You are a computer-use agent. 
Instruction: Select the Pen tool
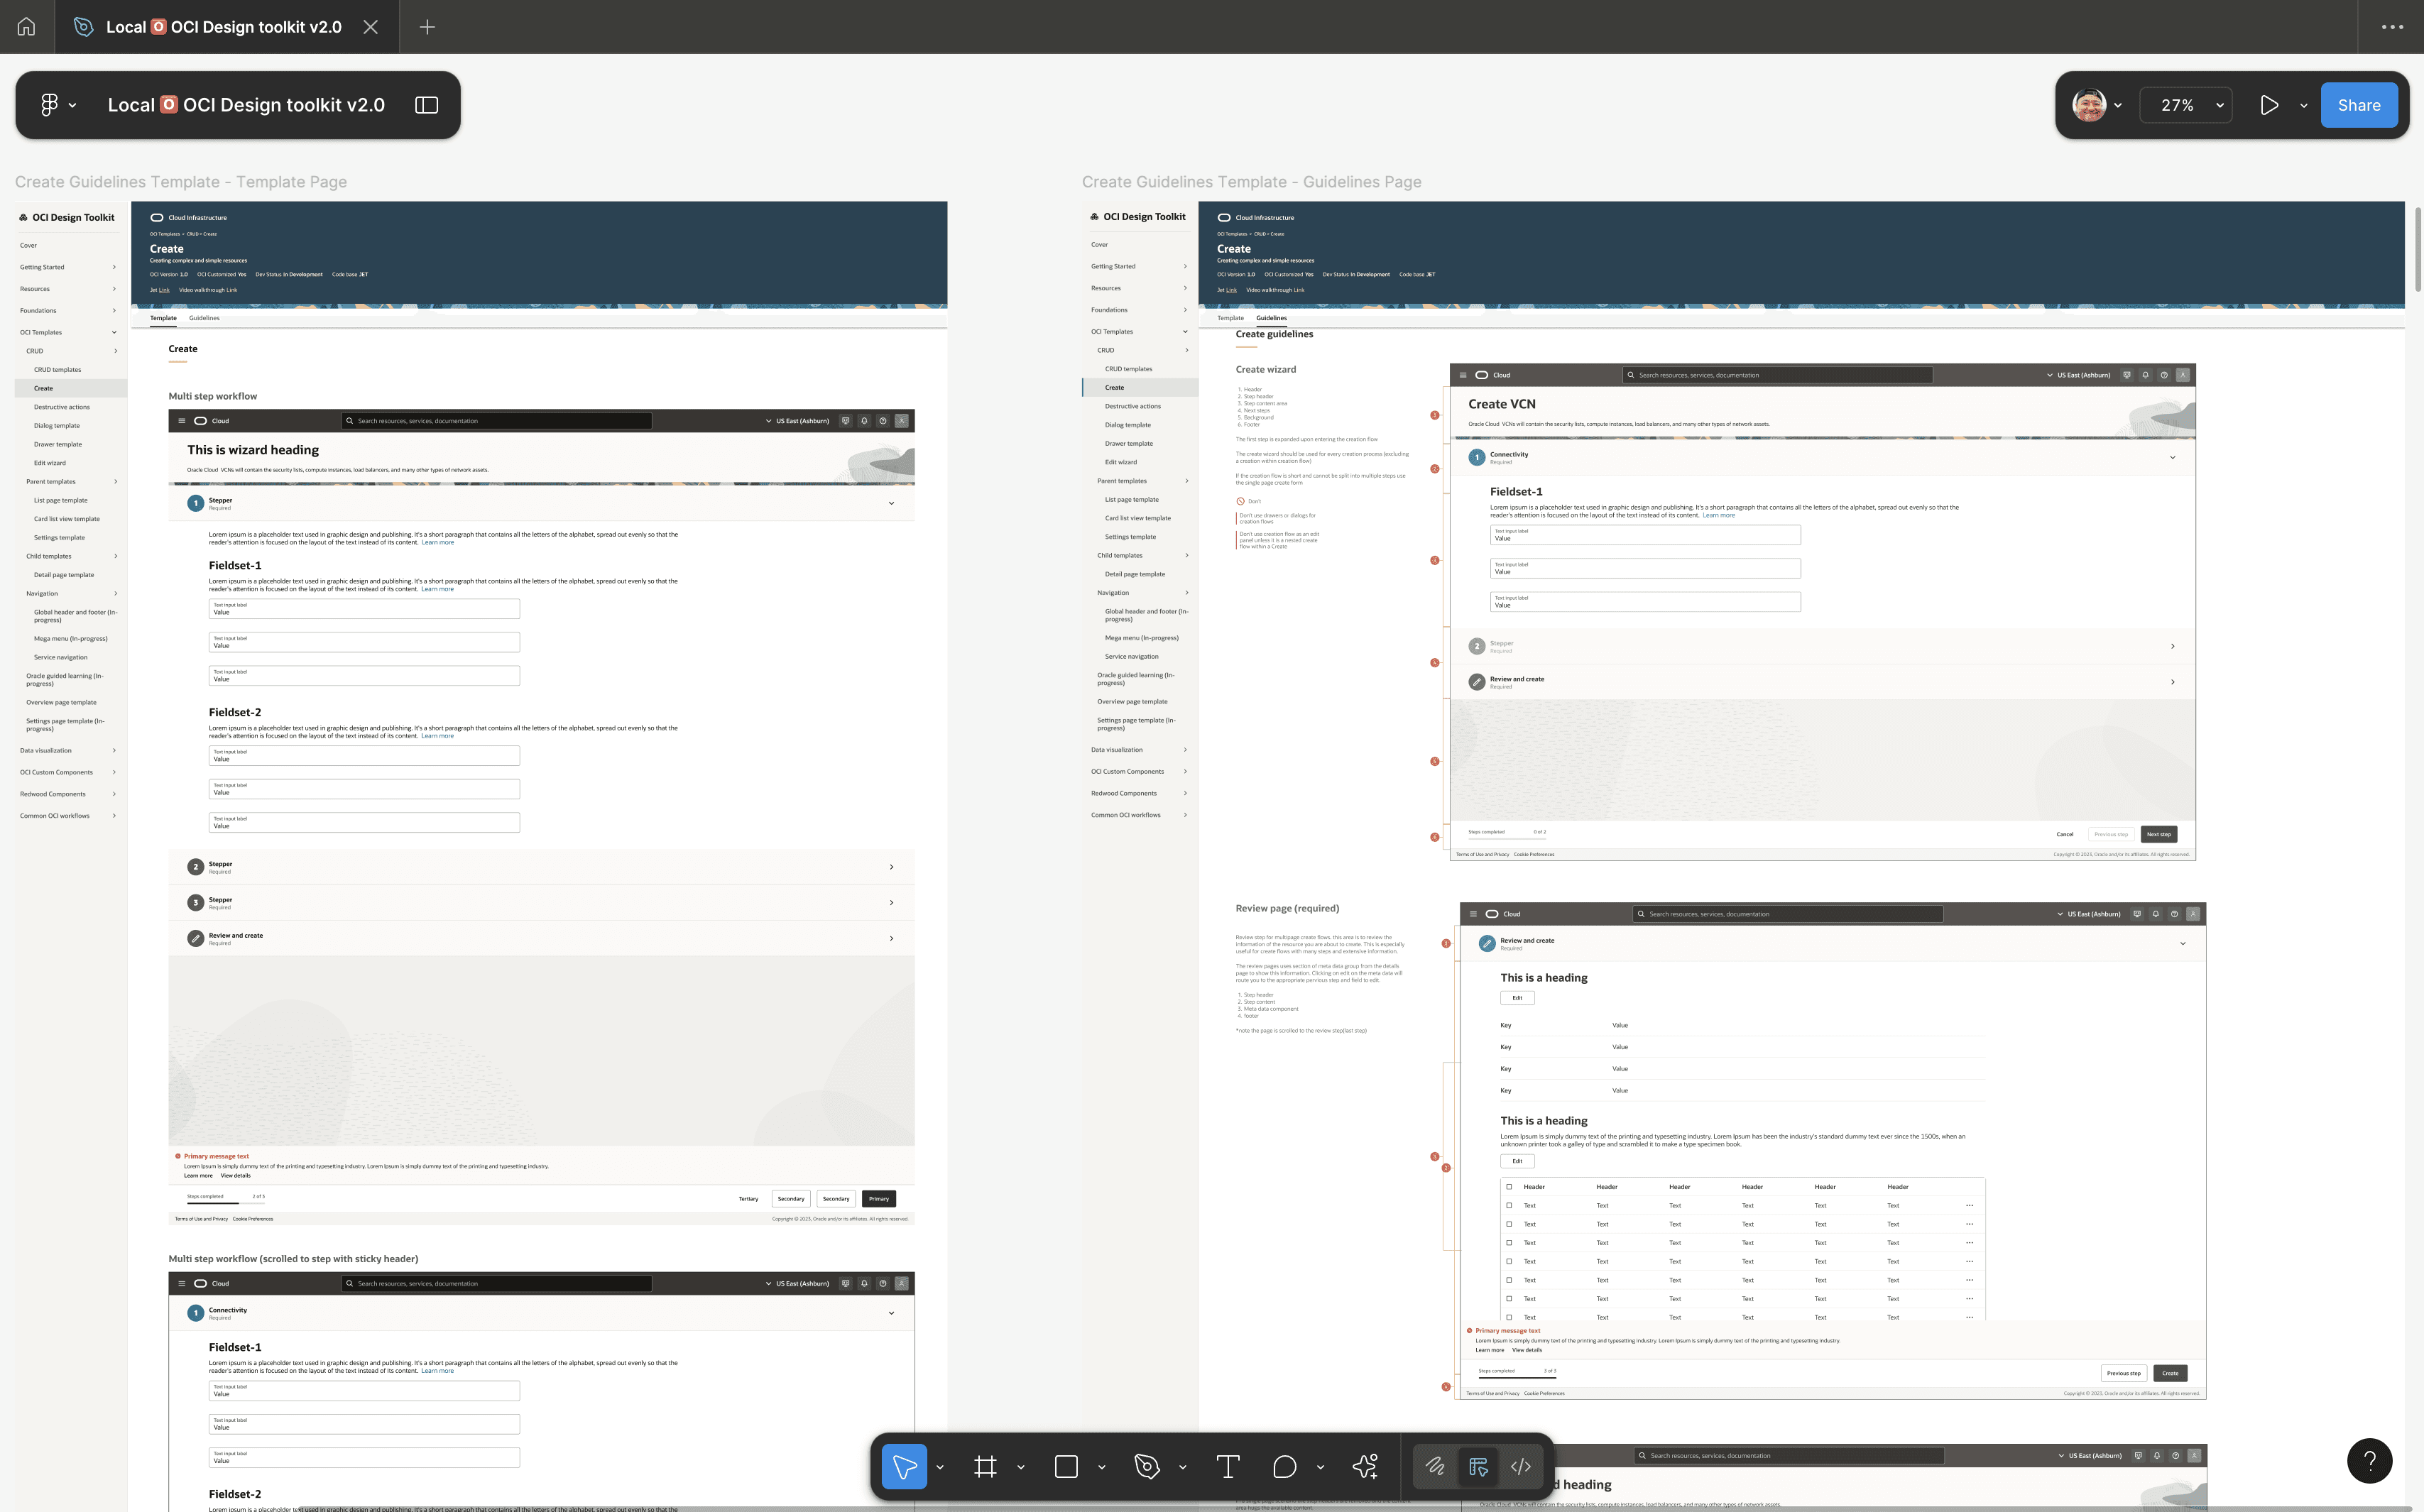click(x=1147, y=1466)
